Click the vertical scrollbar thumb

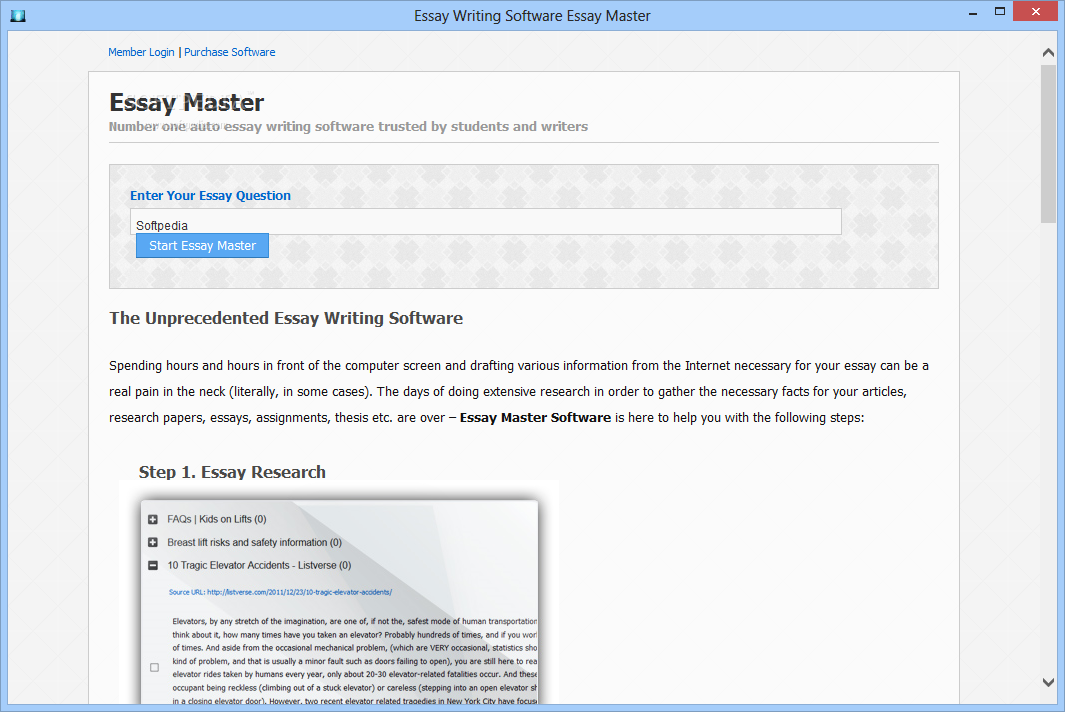point(1048,143)
